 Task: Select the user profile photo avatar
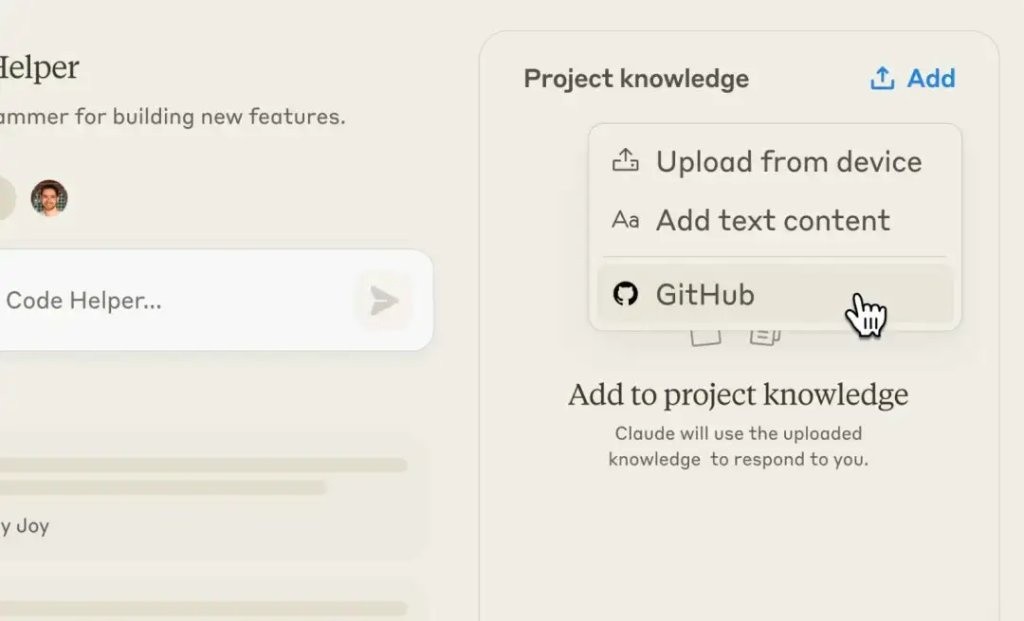point(49,198)
